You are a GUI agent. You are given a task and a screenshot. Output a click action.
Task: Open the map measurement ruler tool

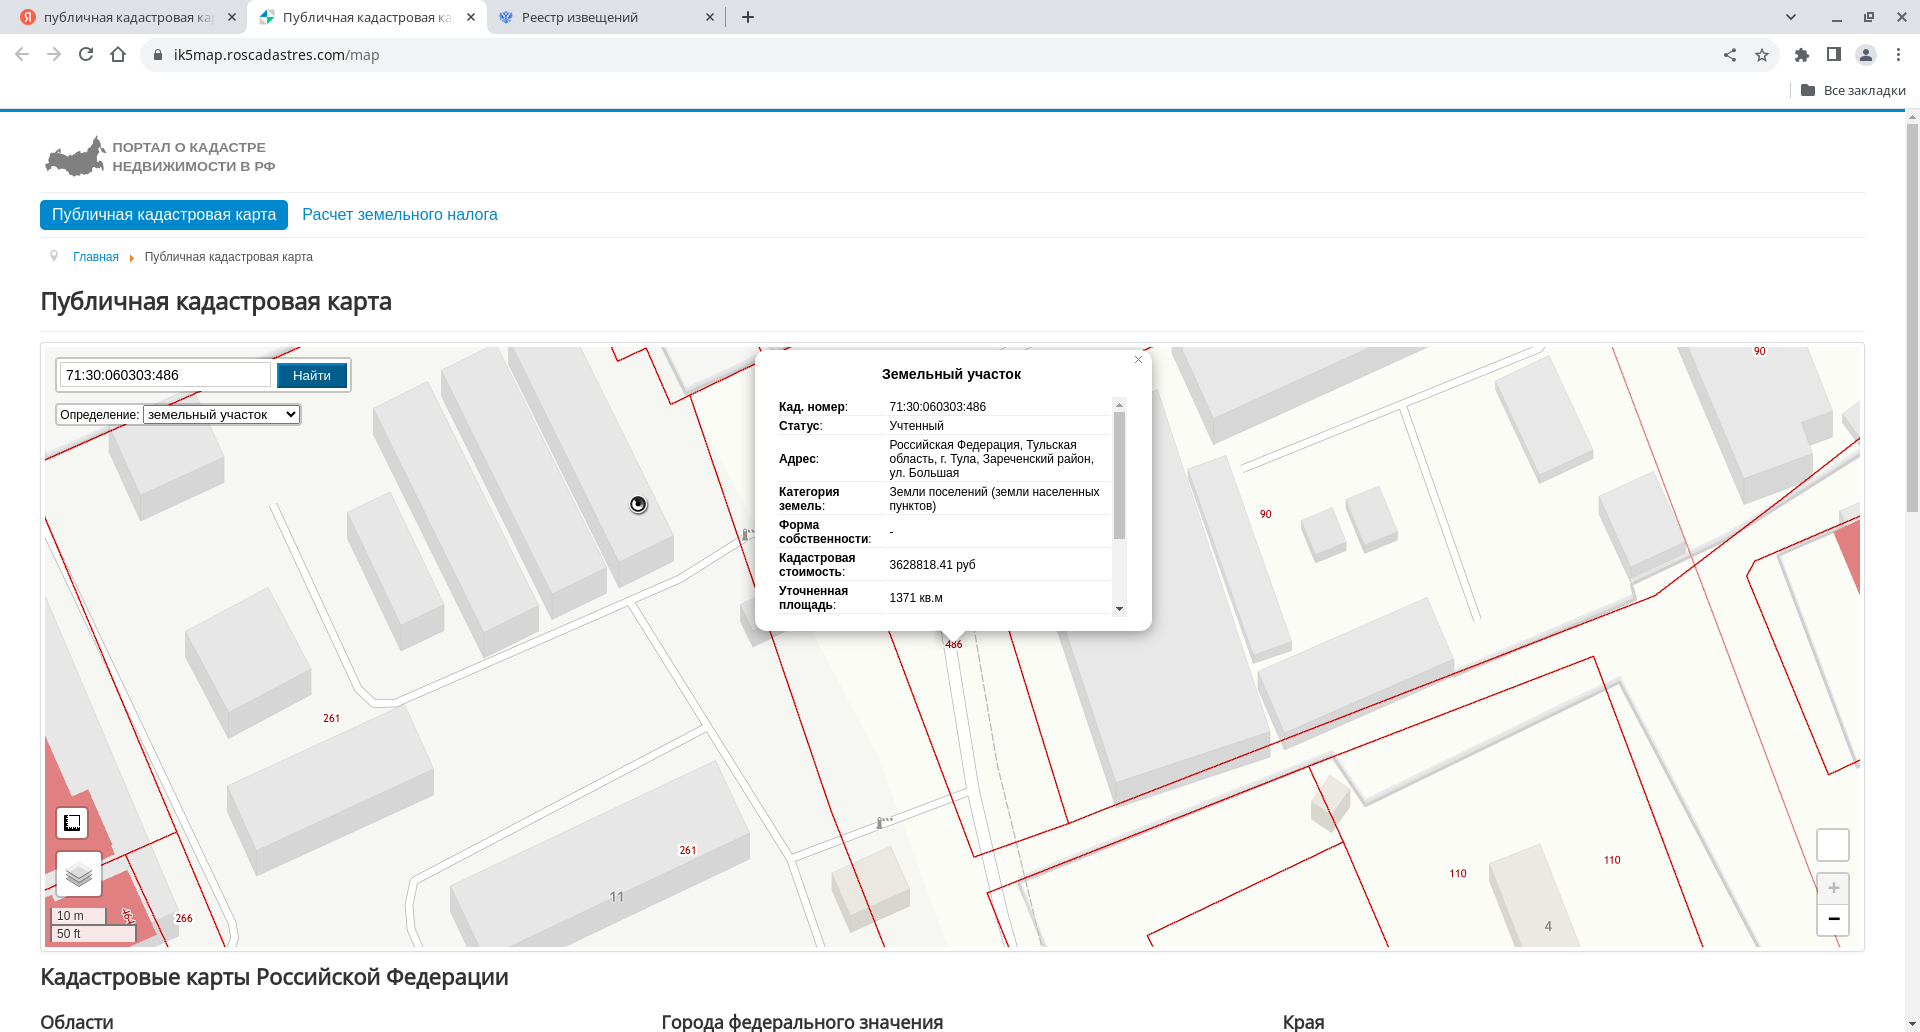(x=72, y=823)
